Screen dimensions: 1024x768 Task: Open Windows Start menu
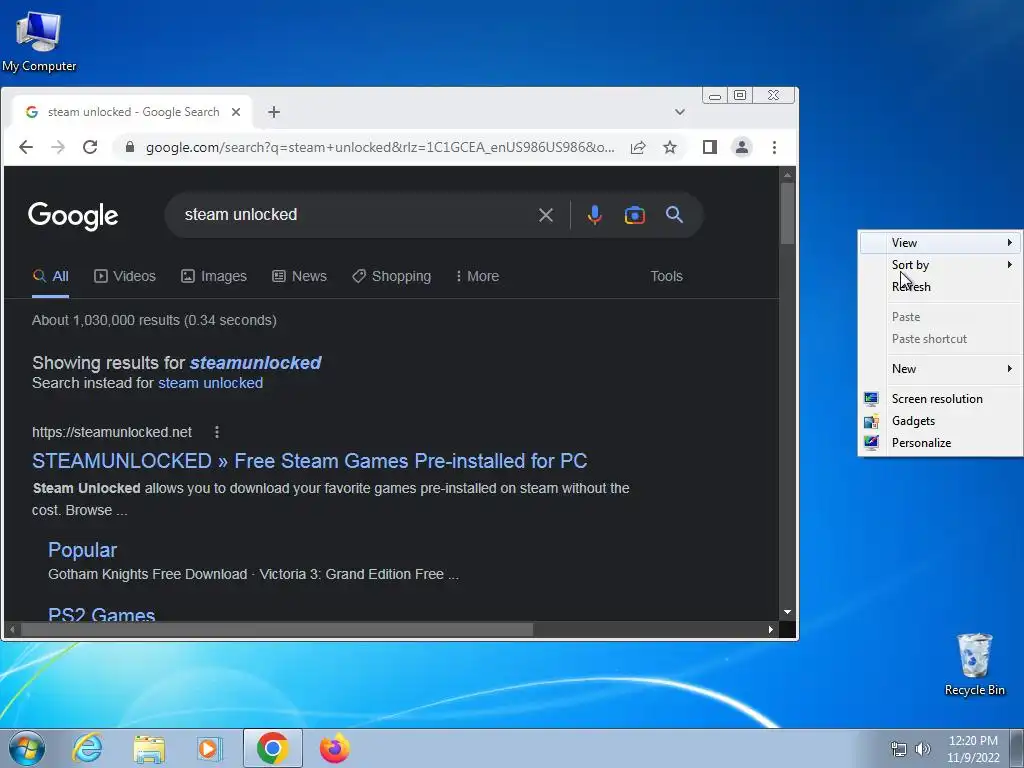coord(27,748)
